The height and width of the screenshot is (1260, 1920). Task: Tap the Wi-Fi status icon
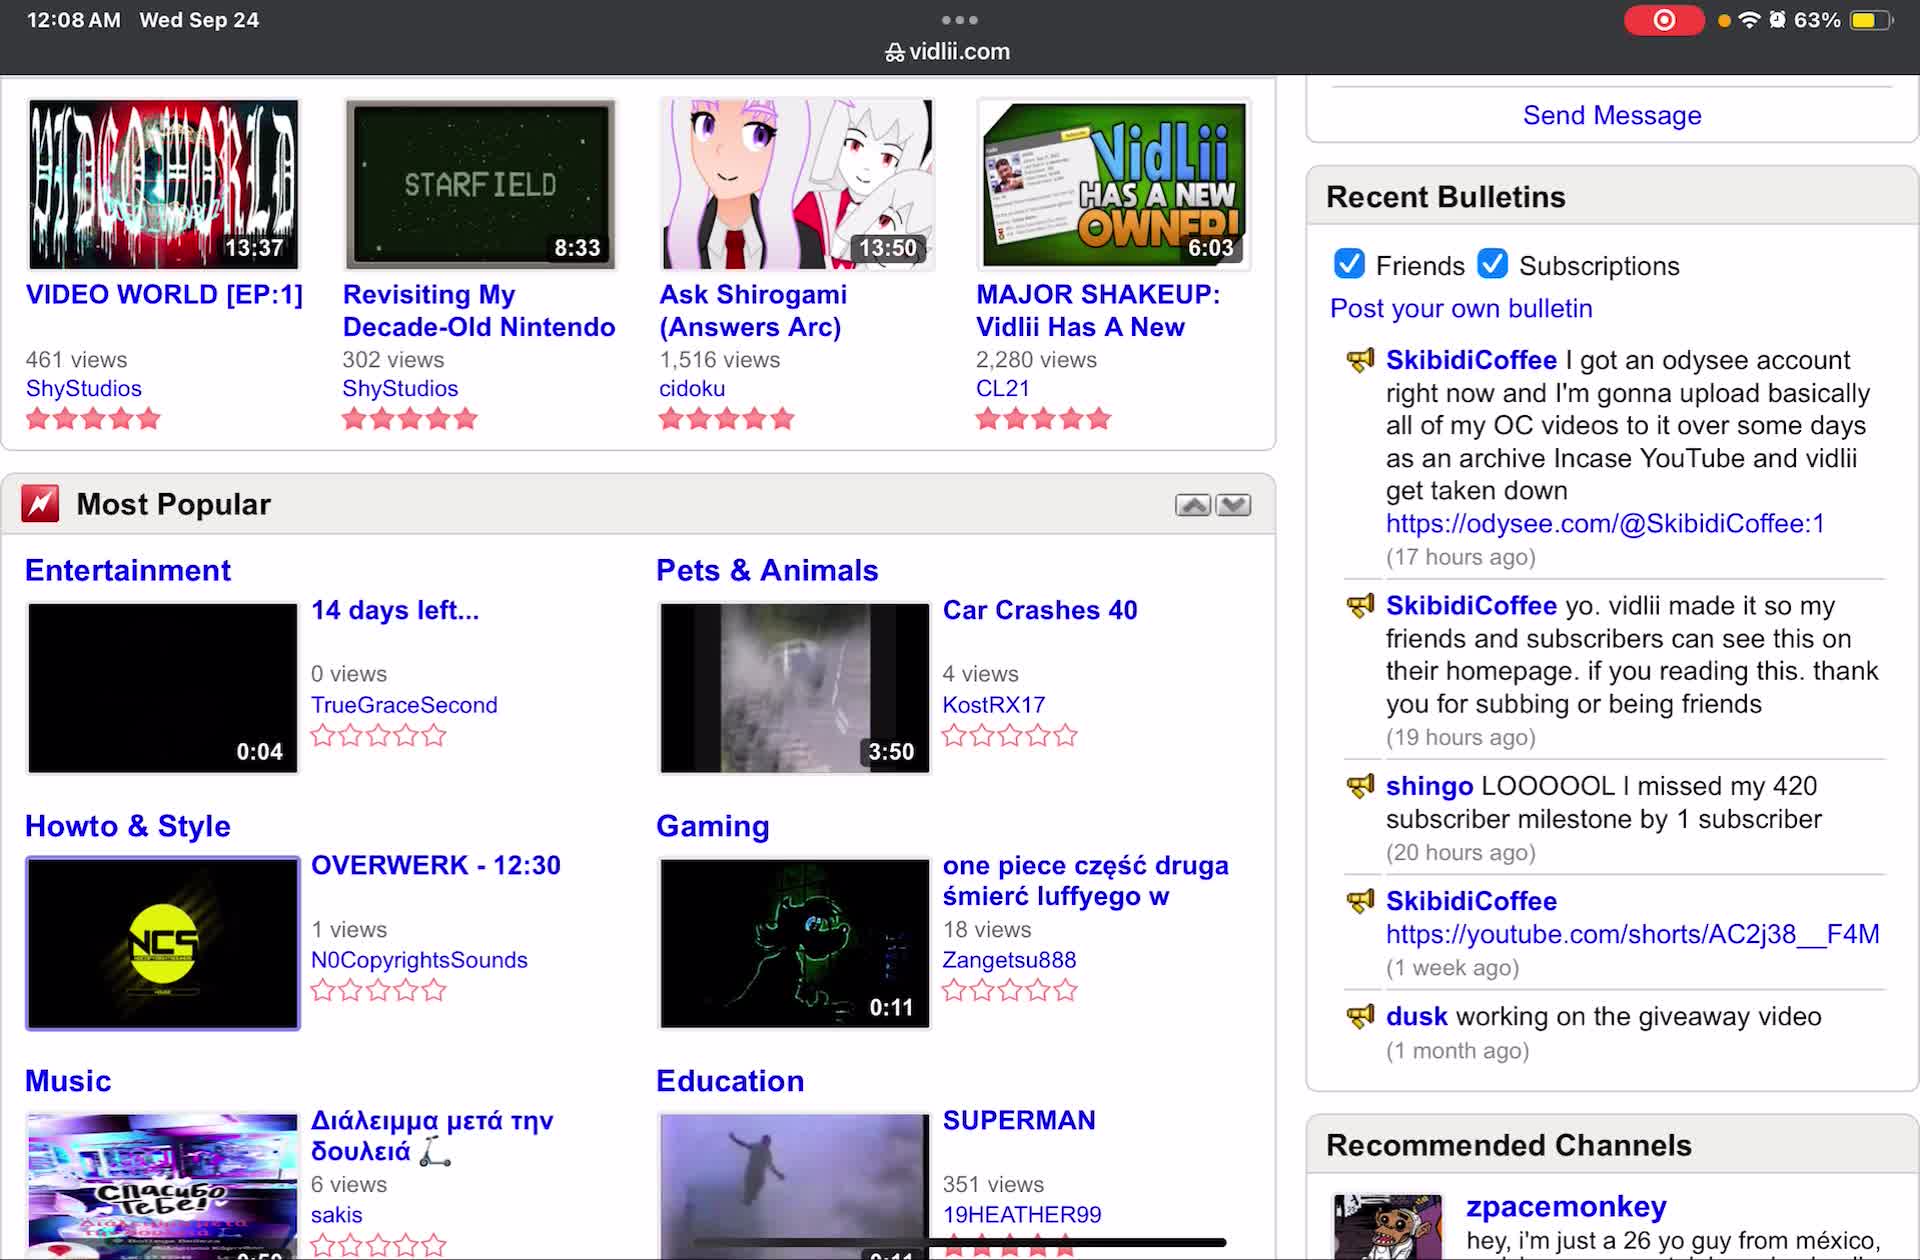pyautogui.click(x=1749, y=20)
